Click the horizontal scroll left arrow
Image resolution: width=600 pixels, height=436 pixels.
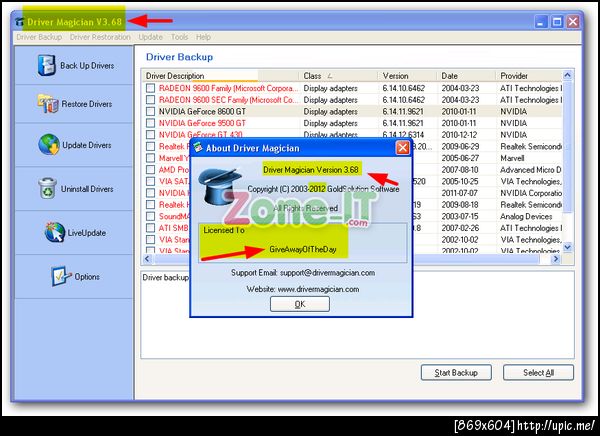[147, 259]
